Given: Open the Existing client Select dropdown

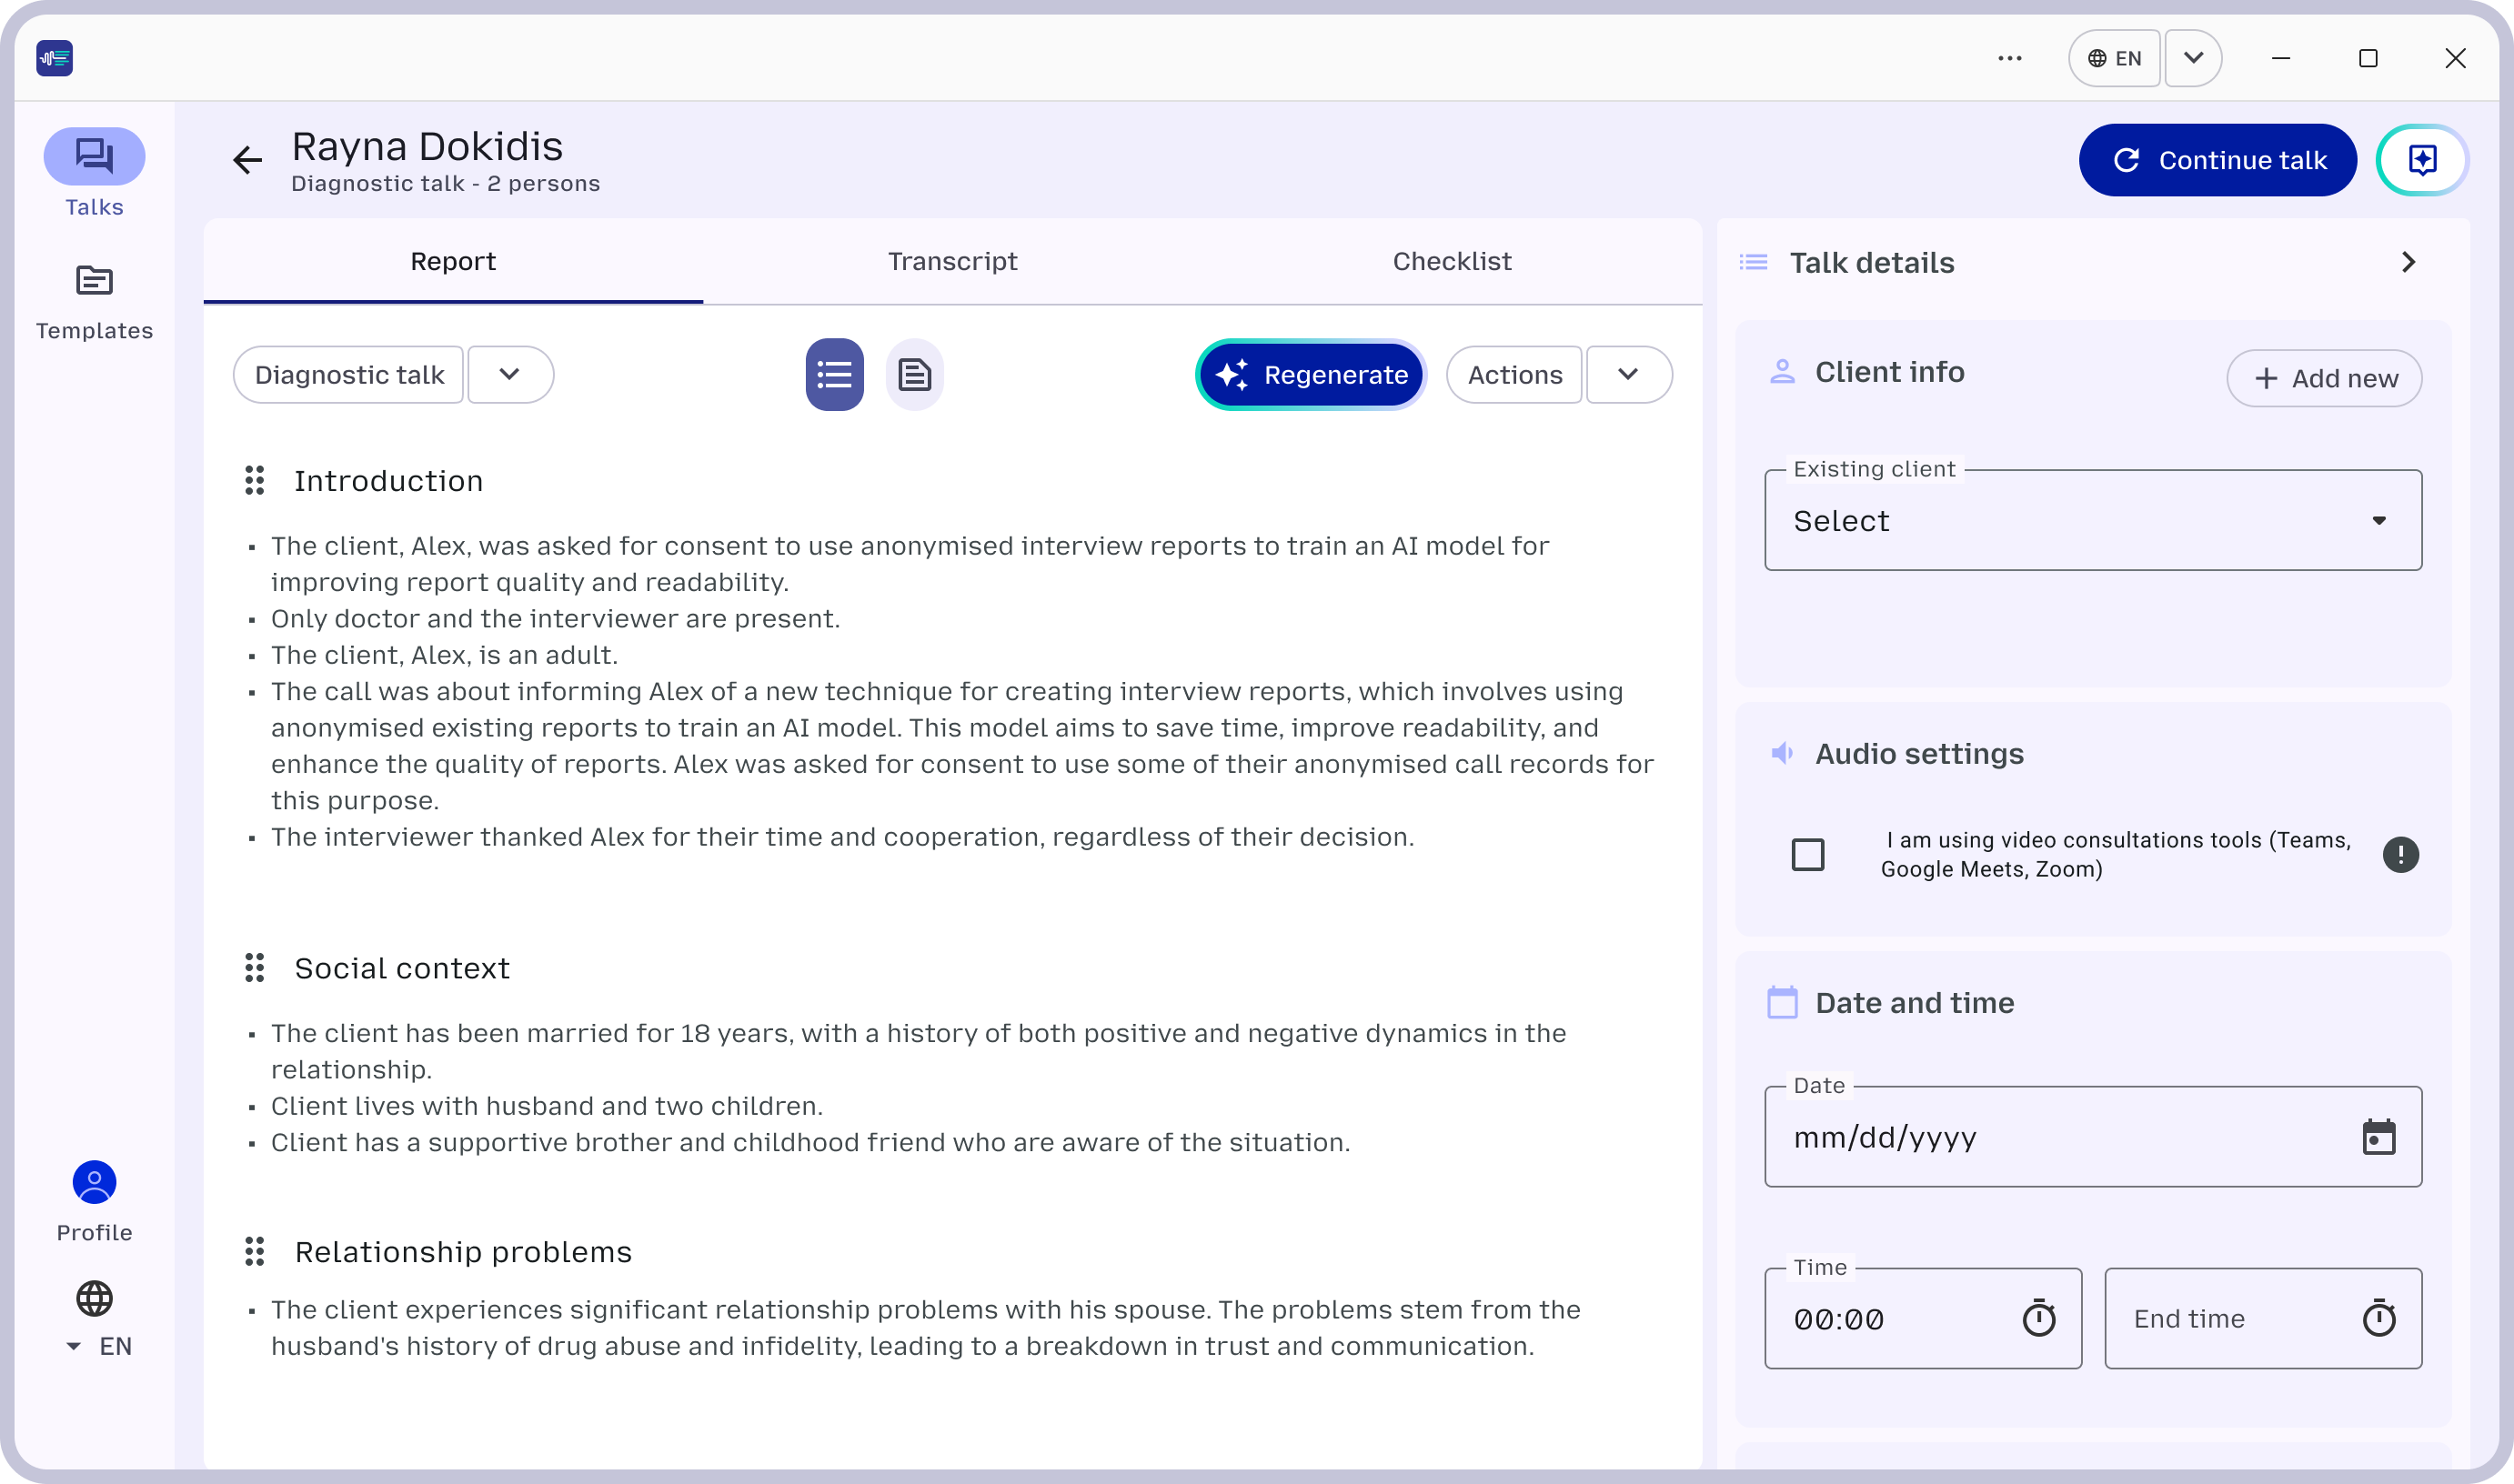Looking at the screenshot, I should 2092,521.
